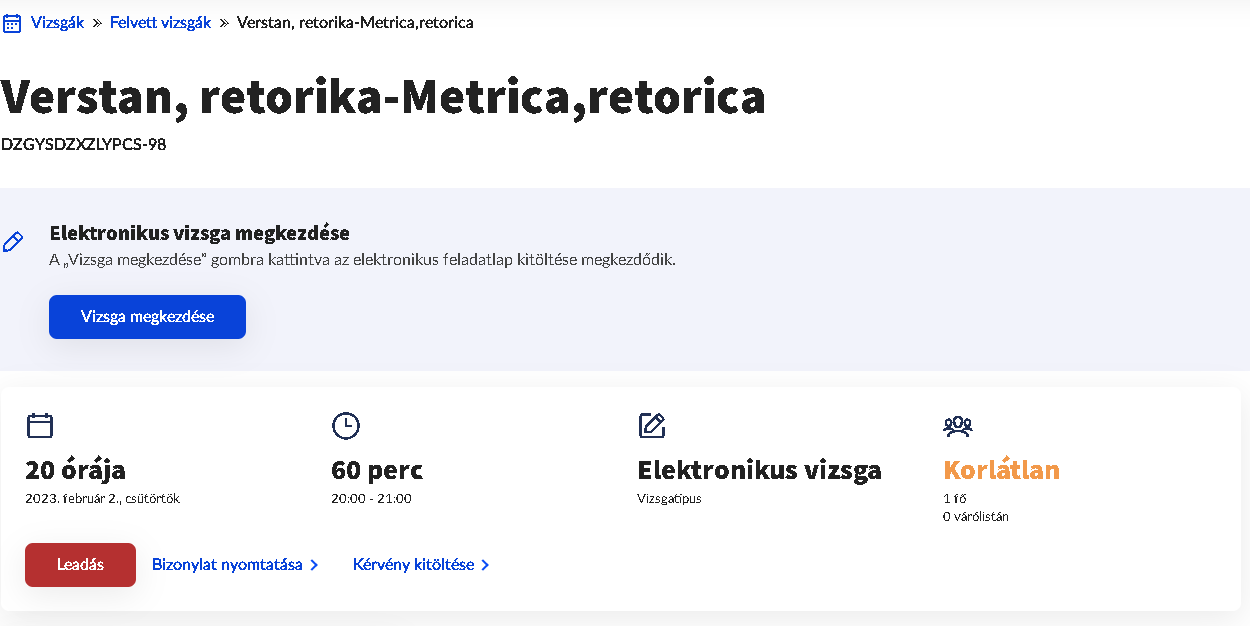This screenshot has width=1250, height=626.
Task: Click the calendar icon in the breadcrumb
Action: pos(12,23)
